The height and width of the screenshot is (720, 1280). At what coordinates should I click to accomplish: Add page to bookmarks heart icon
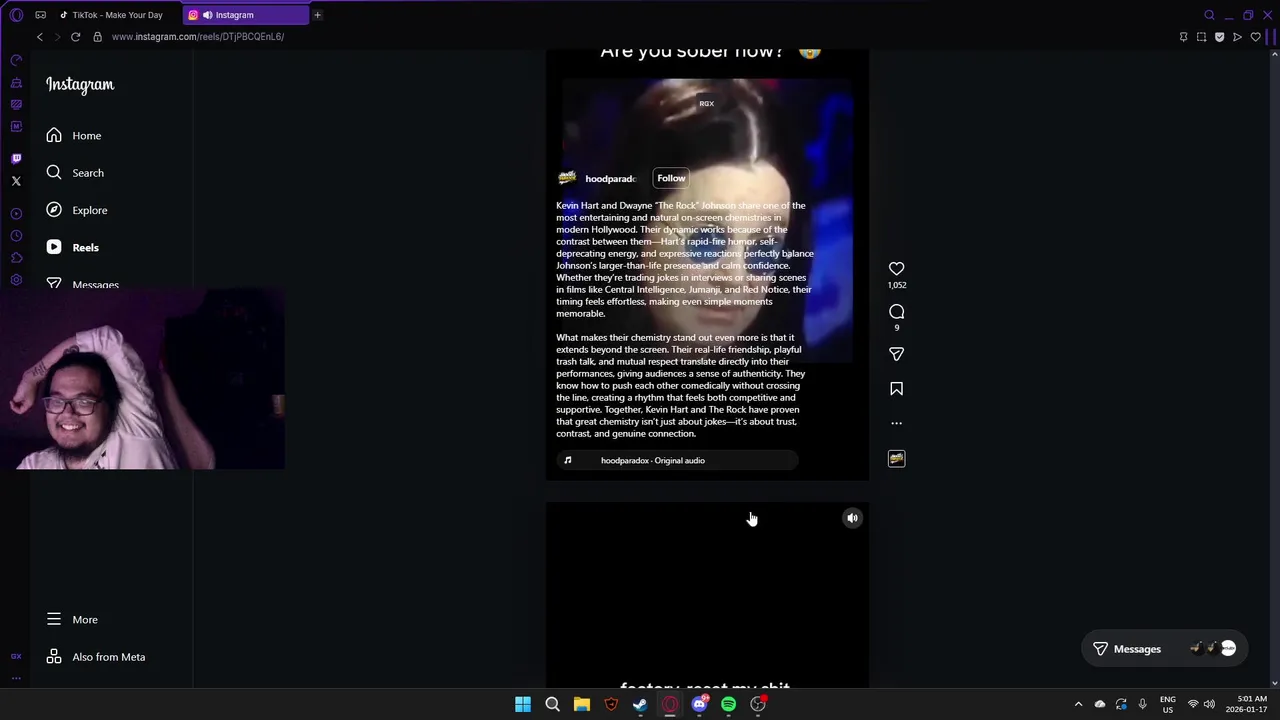(x=1255, y=37)
